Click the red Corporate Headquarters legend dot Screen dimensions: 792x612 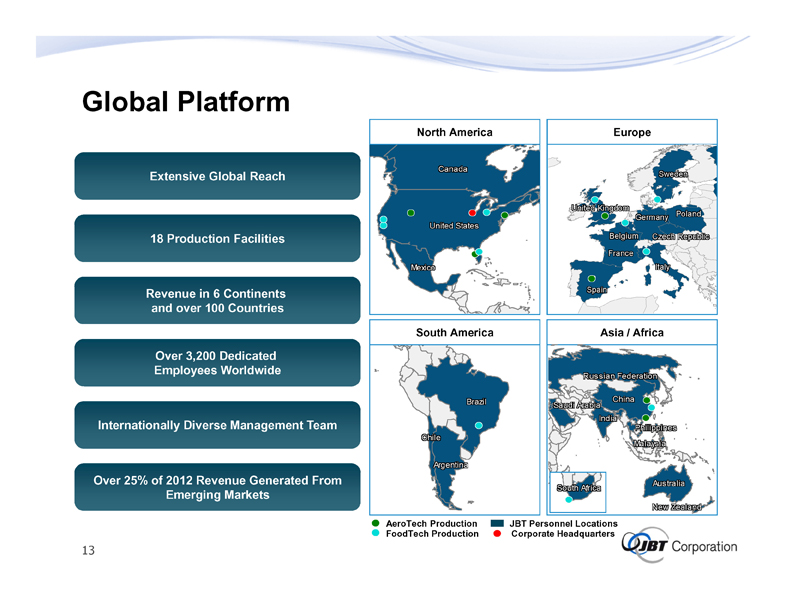click(497, 534)
